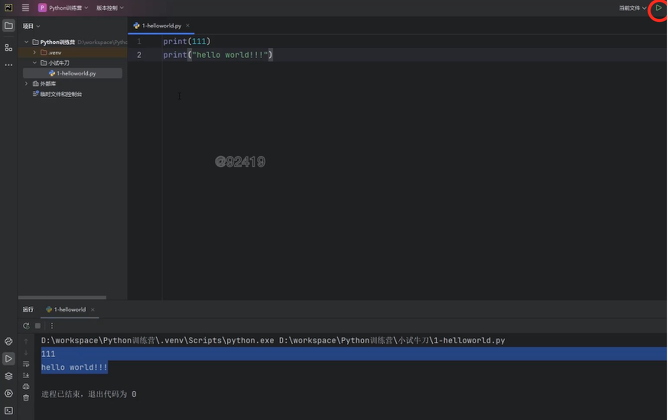Click the 111 console output line
Screen dimensions: 668x420
[x=48, y=354]
